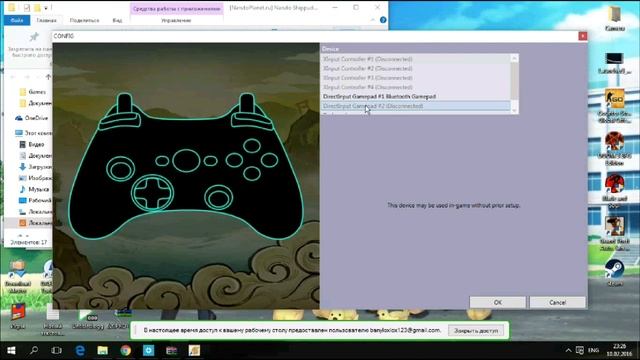This screenshot has height=360, width=640.
Task: Open Explorer help question mark icon
Action: pos(383,20)
